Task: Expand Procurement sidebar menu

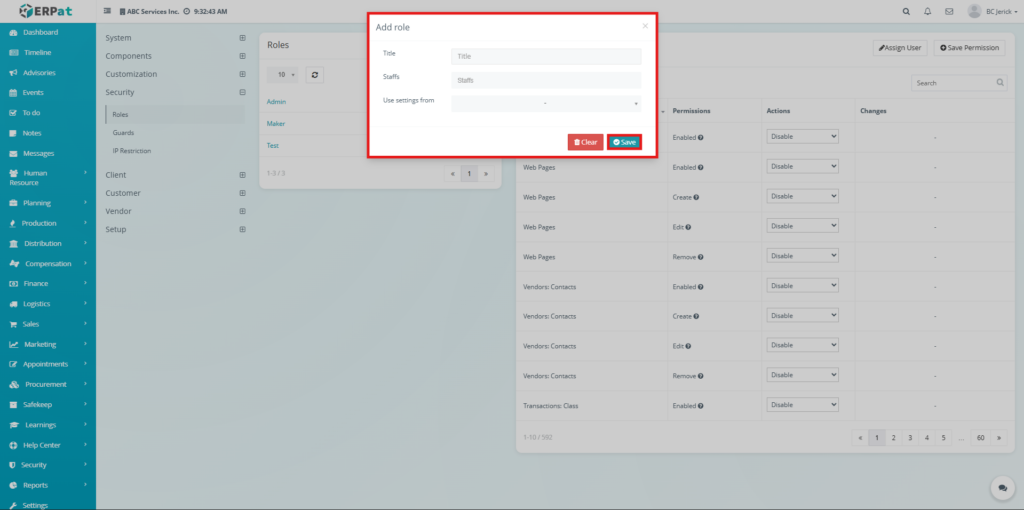Action: [x=48, y=385]
